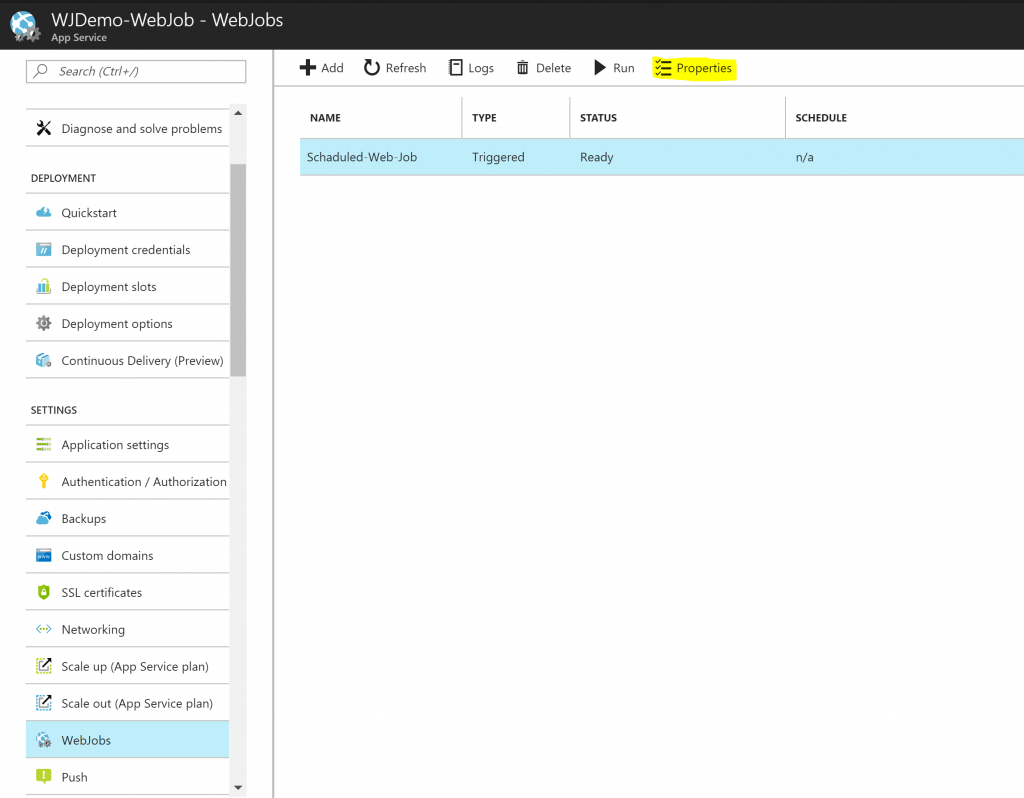Click the Run play triangle icon
Screen dimensions: 1024x798
click(600, 68)
